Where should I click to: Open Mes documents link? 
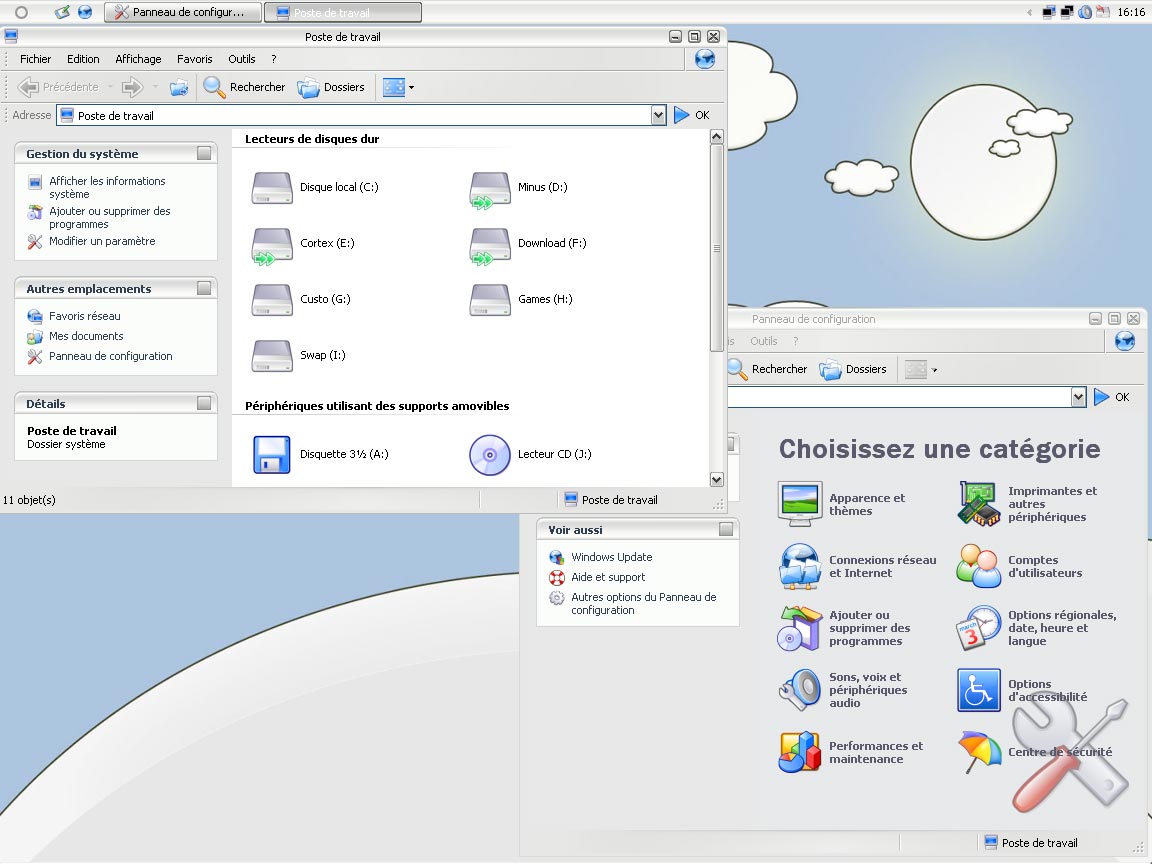tap(86, 336)
